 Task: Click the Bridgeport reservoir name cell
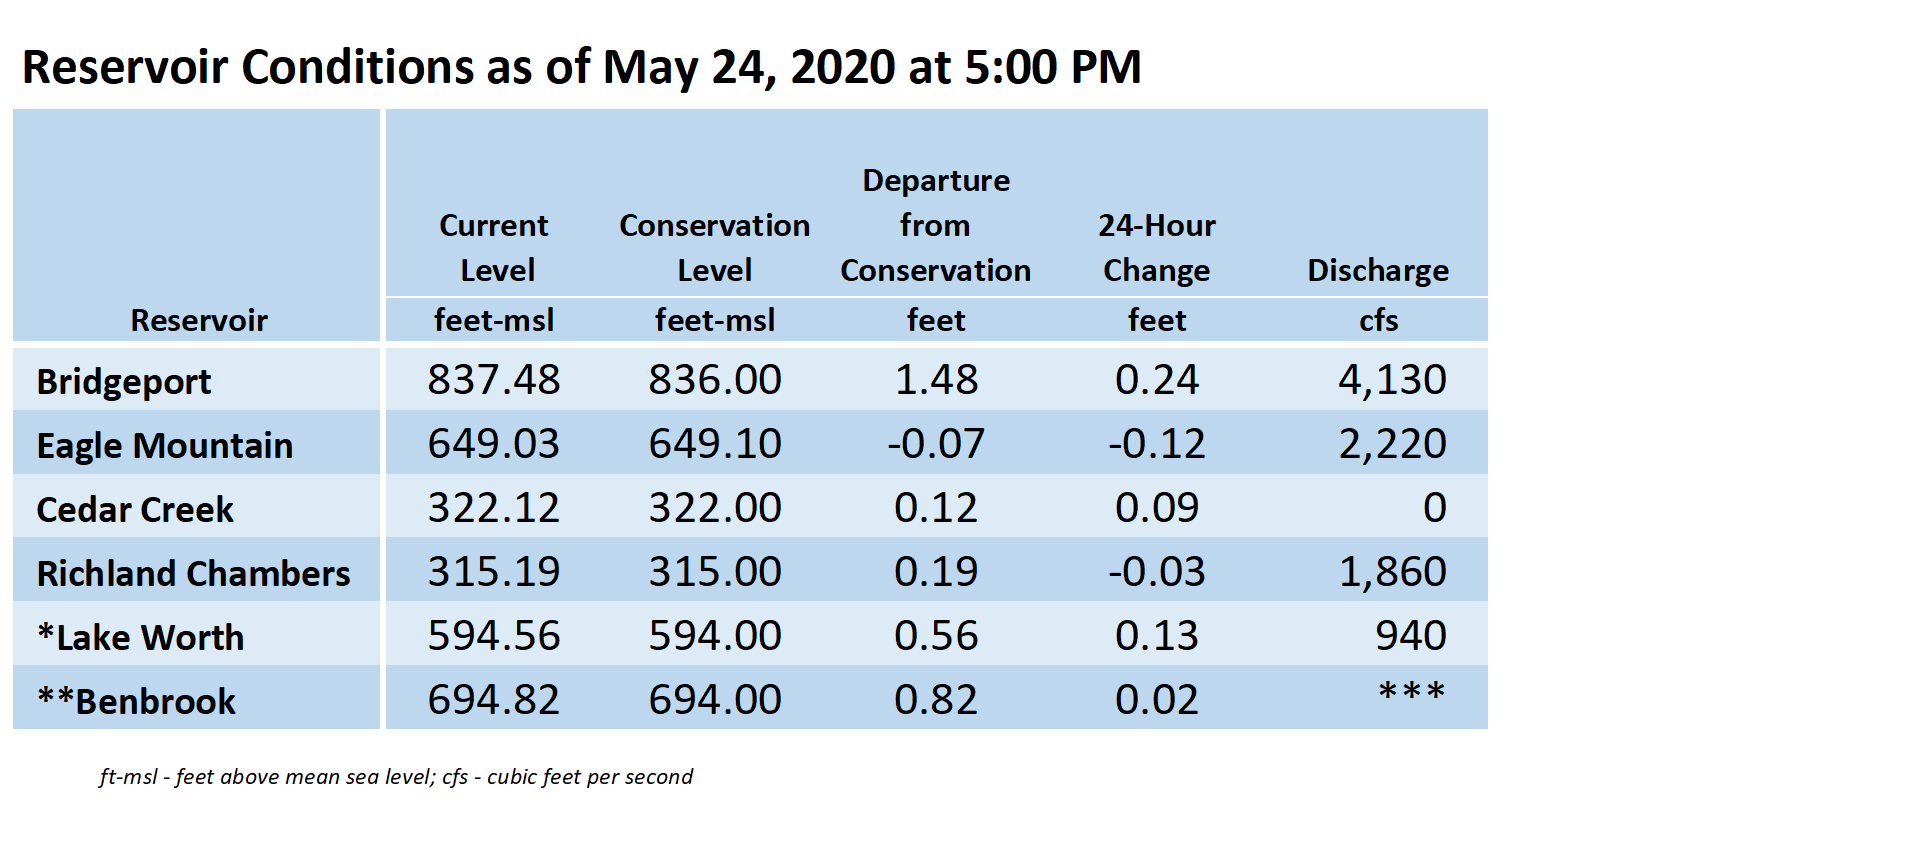(124, 382)
